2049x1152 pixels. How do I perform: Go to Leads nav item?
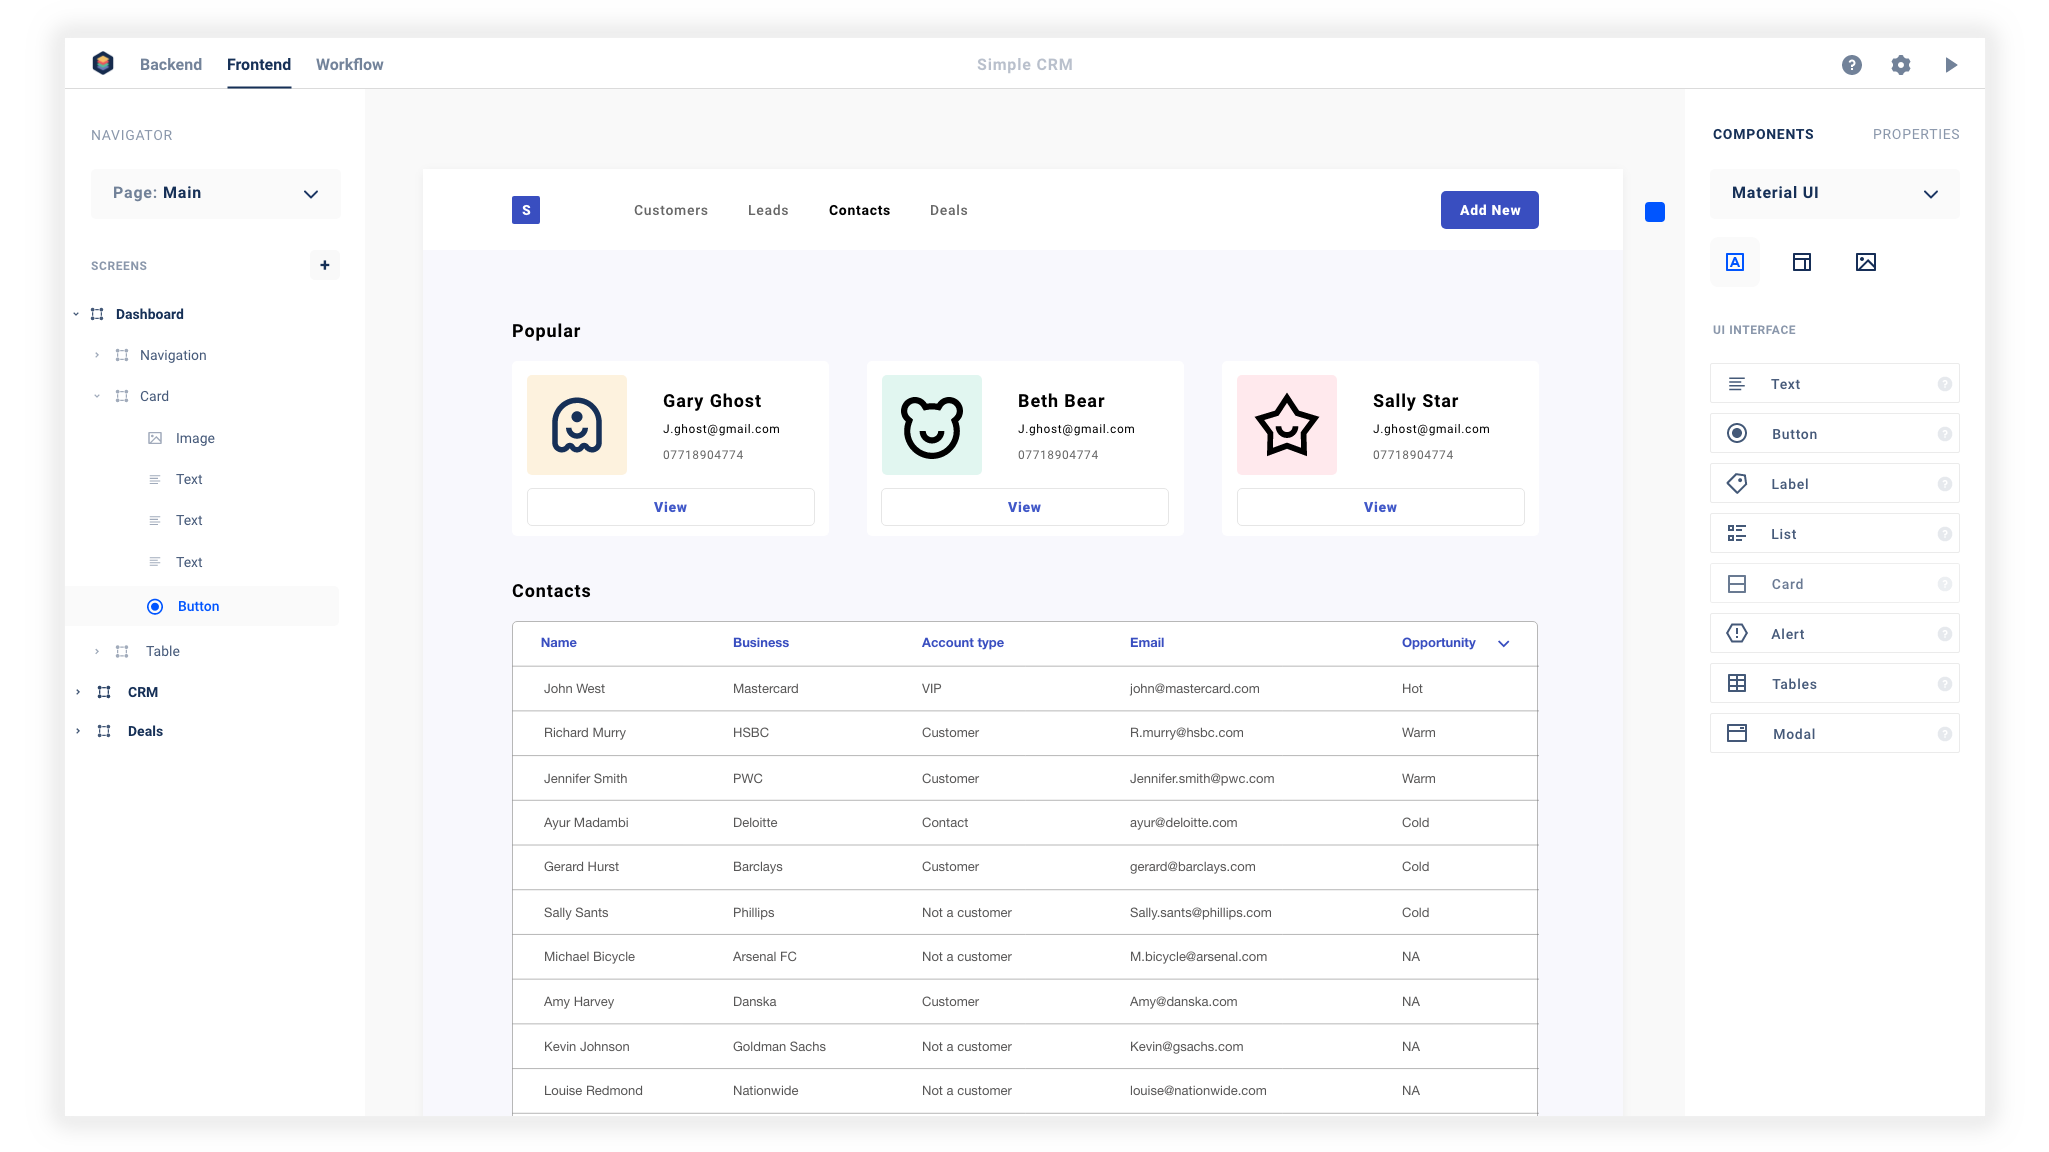tap(768, 210)
